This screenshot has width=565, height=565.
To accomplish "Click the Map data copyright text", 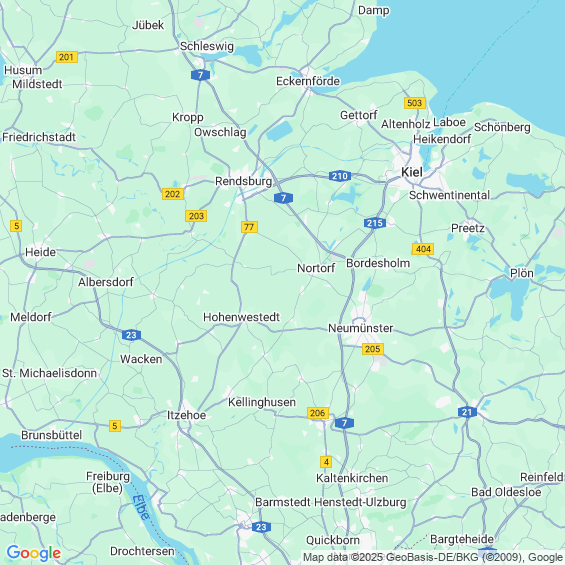I will 433,557.
